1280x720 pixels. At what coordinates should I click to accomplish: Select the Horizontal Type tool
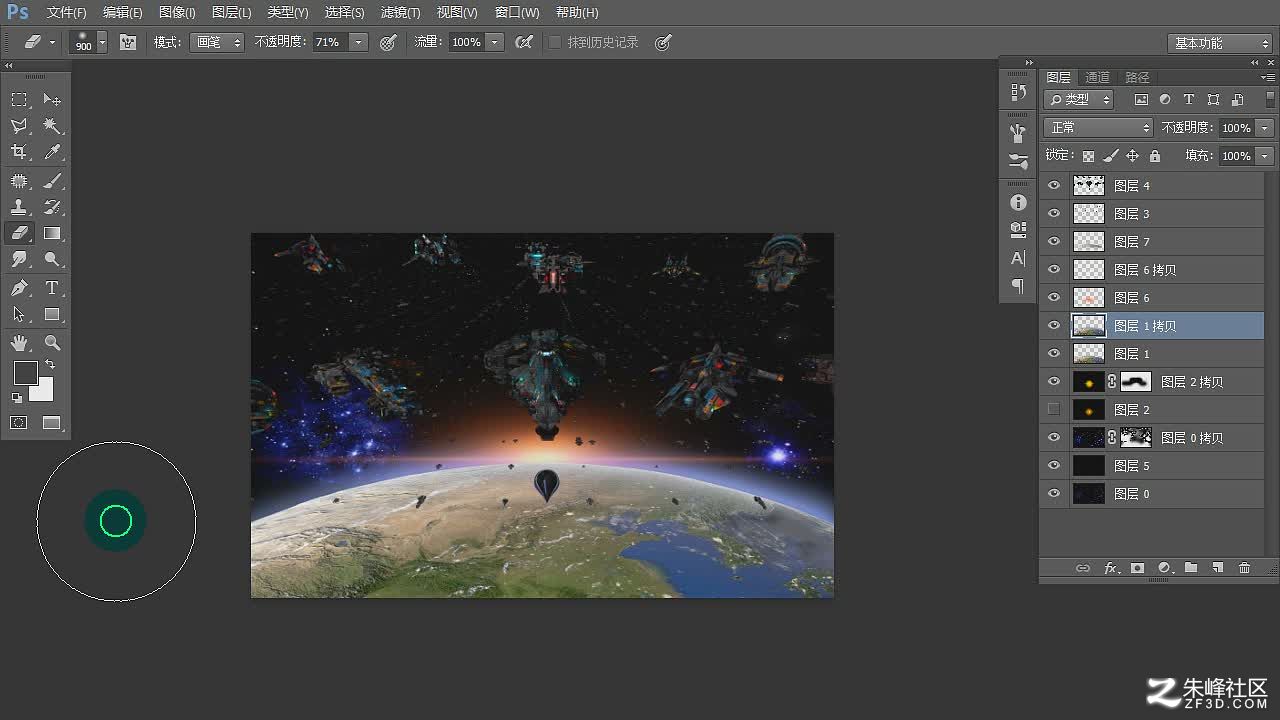[x=52, y=288]
